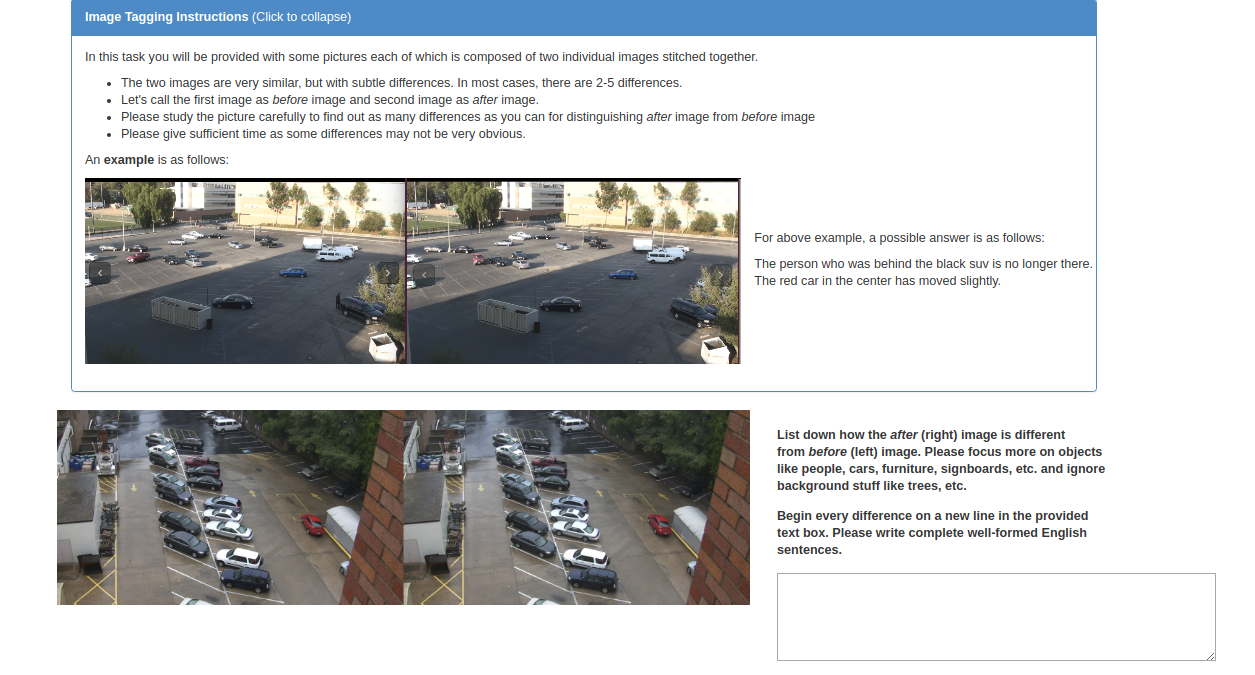Click the '(Click to collapse)' header text
The width and height of the screenshot is (1255, 675).
[301, 17]
